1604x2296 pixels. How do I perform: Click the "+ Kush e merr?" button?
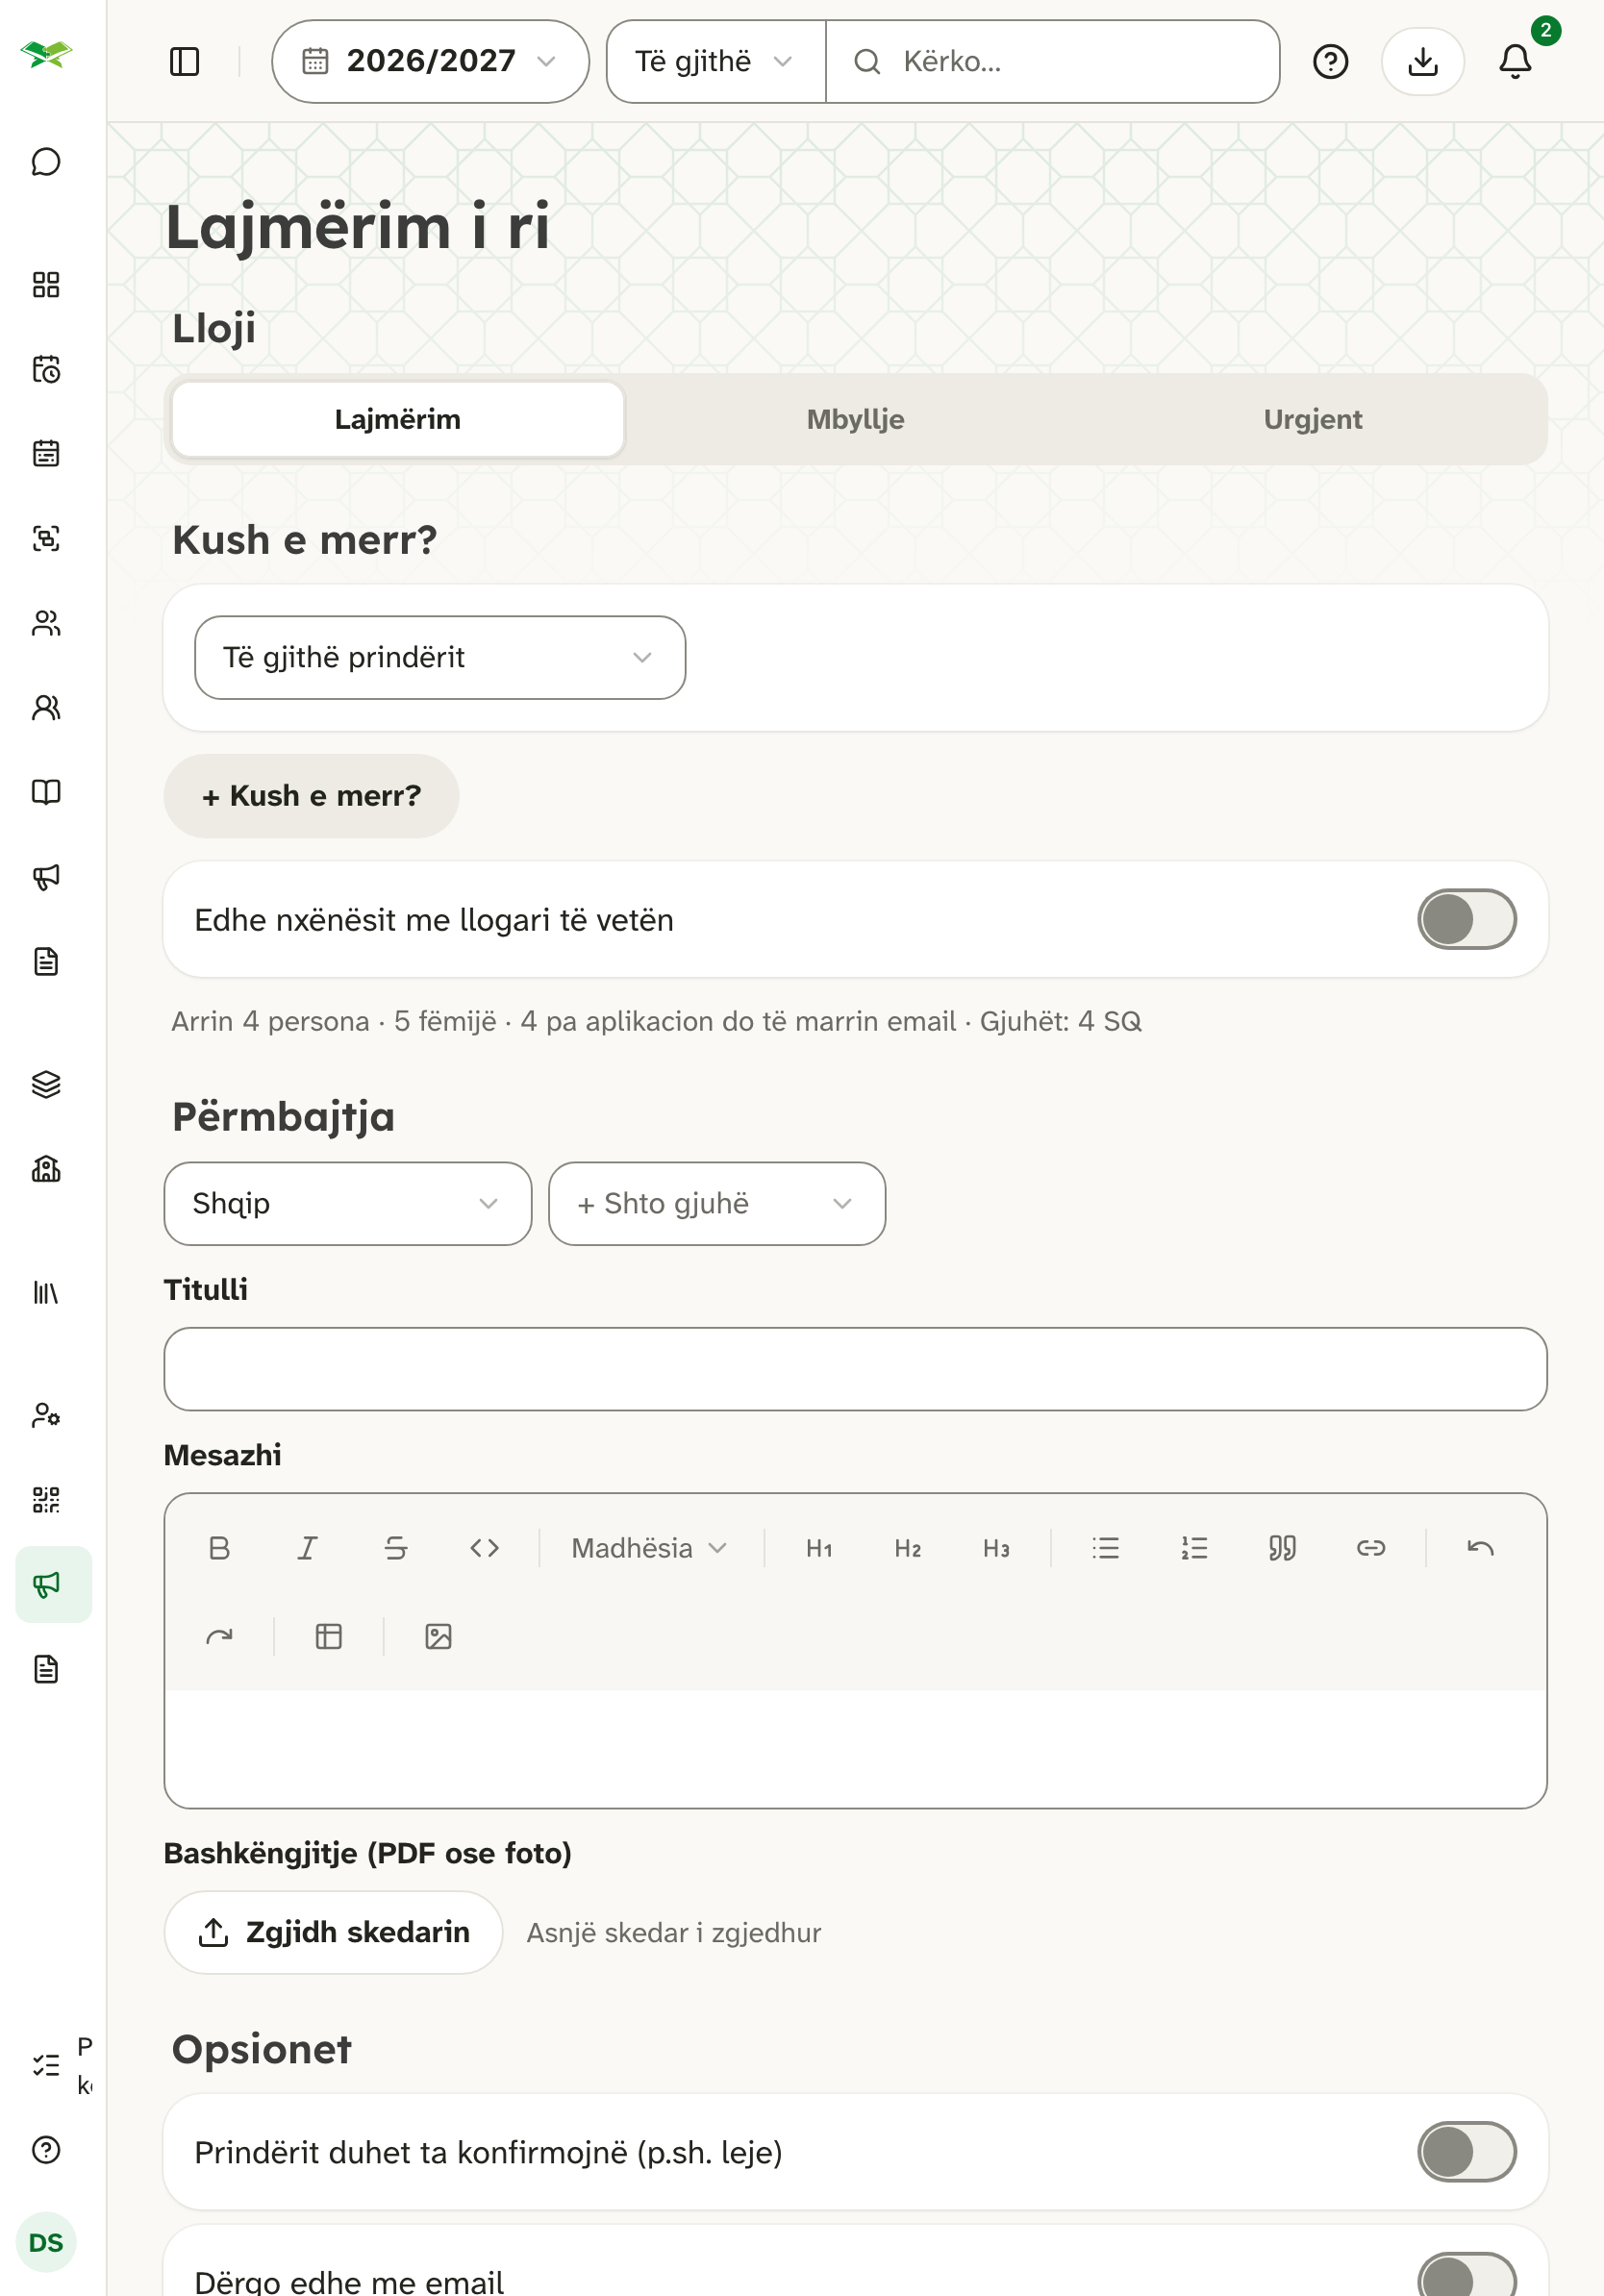coord(311,795)
